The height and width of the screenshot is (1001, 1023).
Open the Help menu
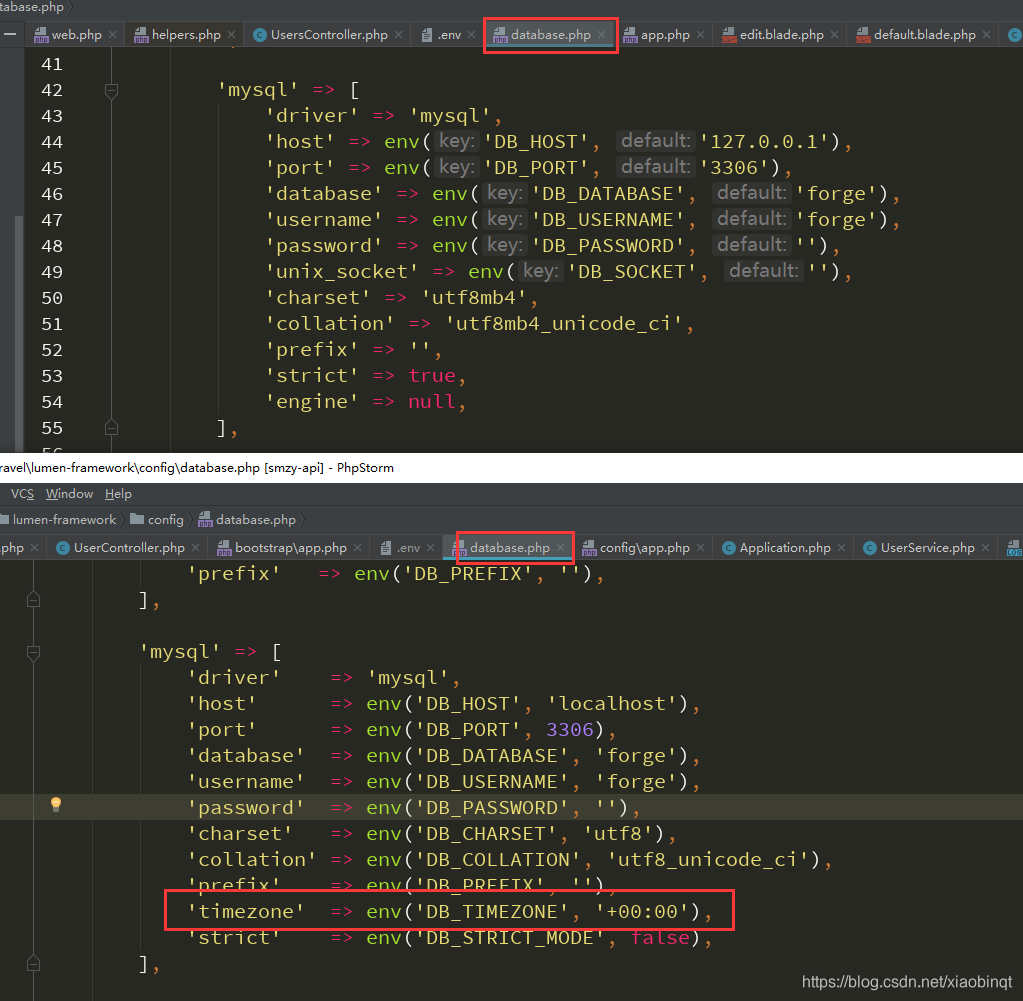point(118,494)
